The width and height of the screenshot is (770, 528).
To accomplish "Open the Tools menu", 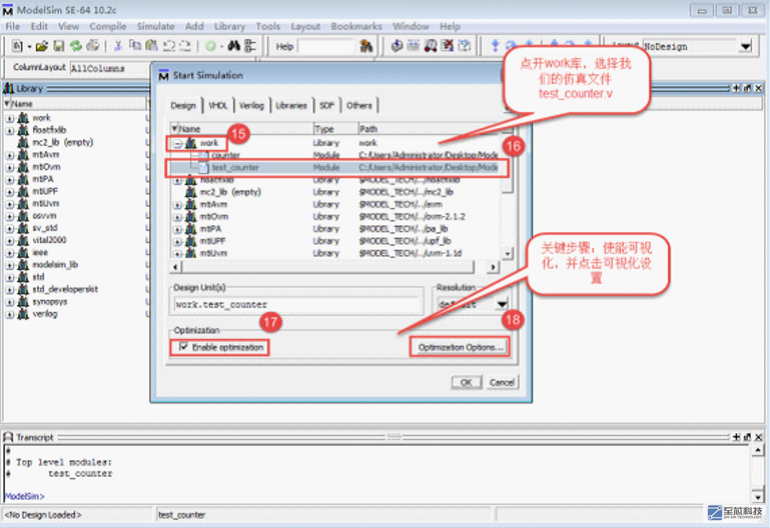I will (x=268, y=26).
